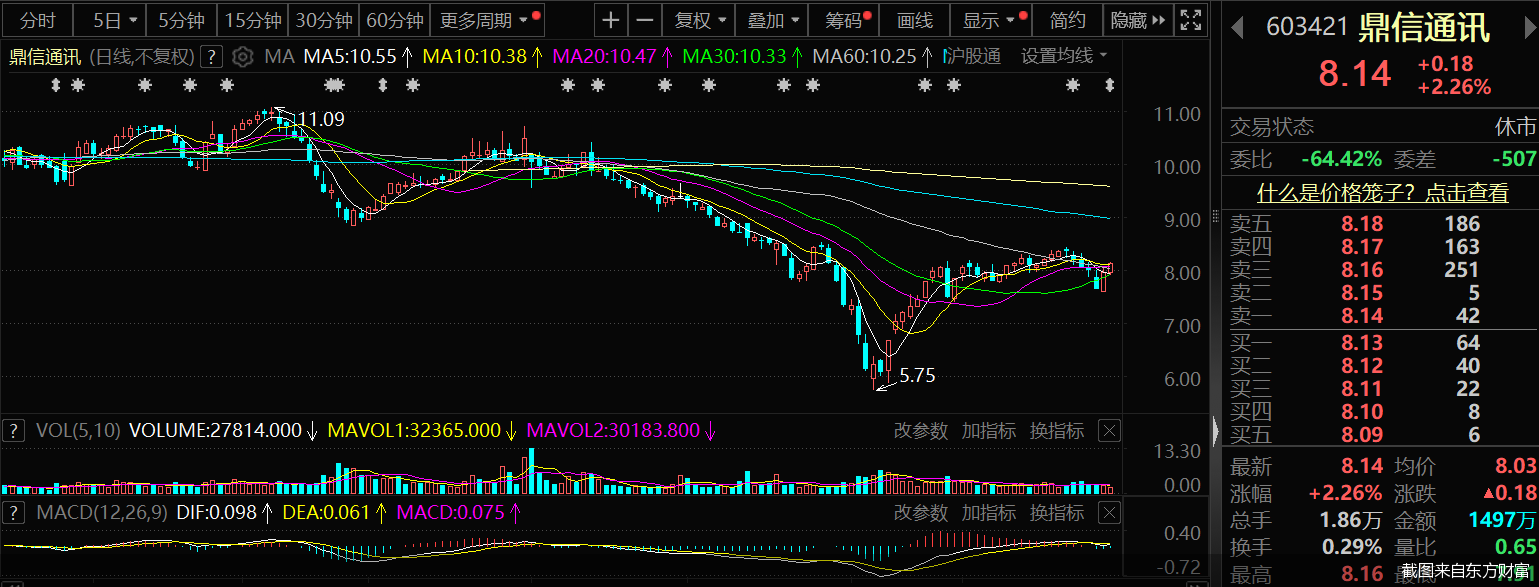Viewport: 1539px width, 587px height.
Task: Go to previous stock using left arrow
Action: click(1237, 27)
